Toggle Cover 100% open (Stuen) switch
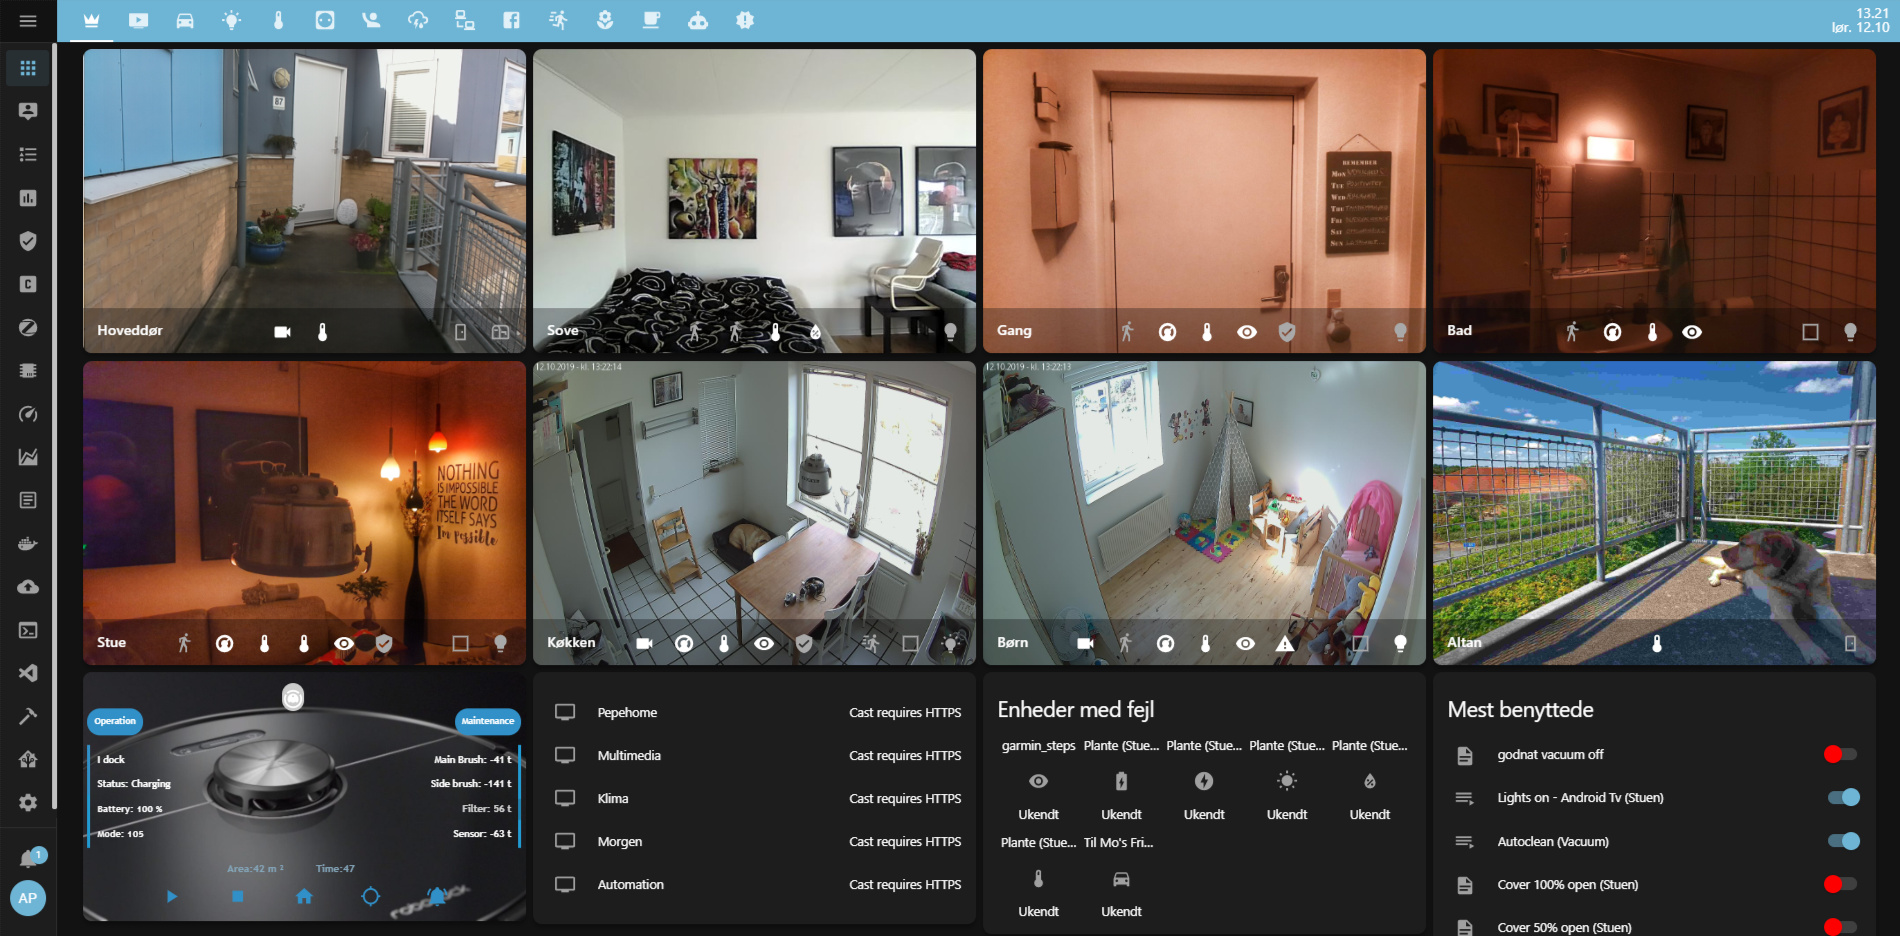1900x936 pixels. pyautogui.click(x=1840, y=884)
